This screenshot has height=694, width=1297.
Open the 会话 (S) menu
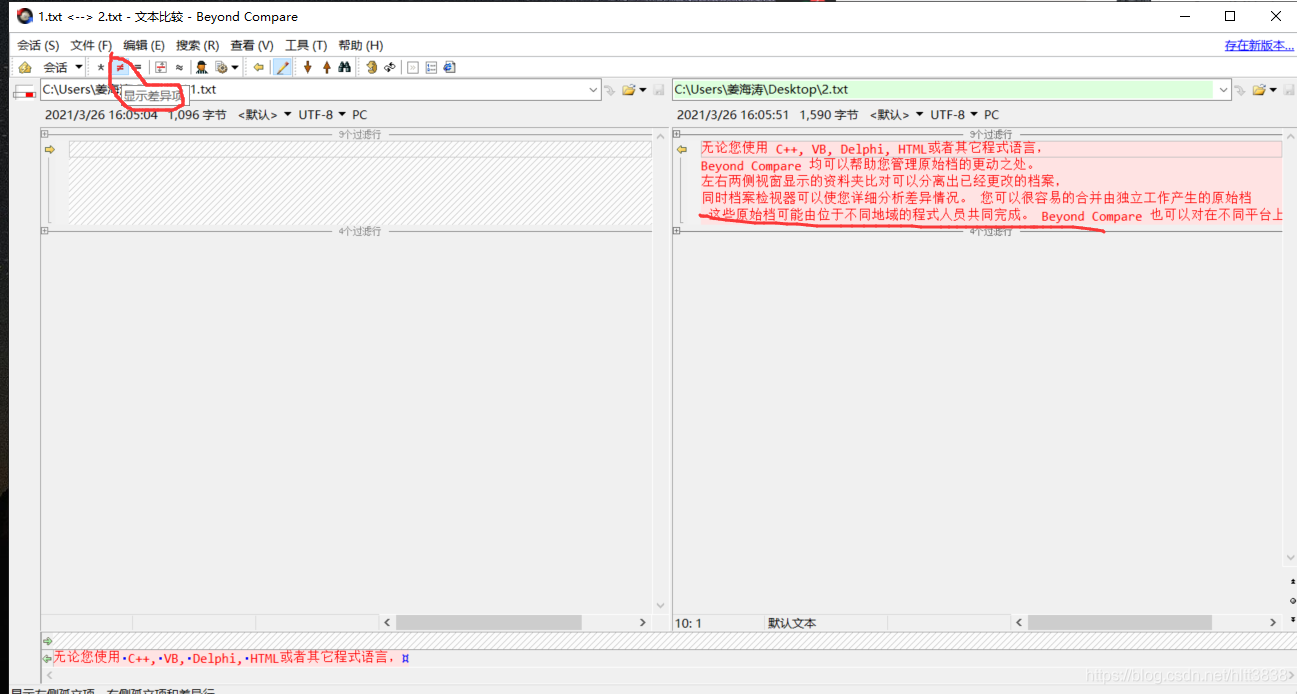click(38, 45)
